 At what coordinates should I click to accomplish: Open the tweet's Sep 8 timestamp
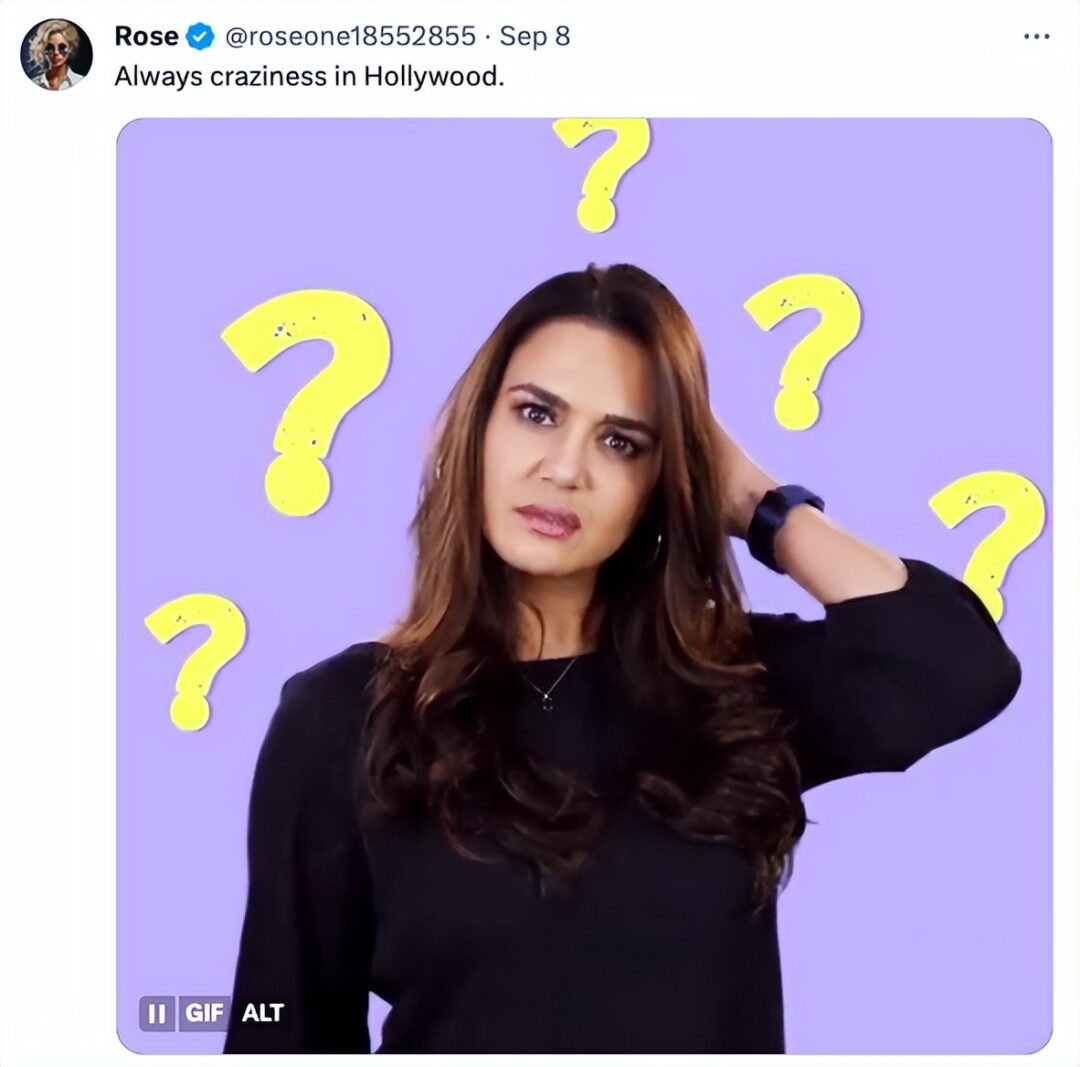pyautogui.click(x=534, y=37)
